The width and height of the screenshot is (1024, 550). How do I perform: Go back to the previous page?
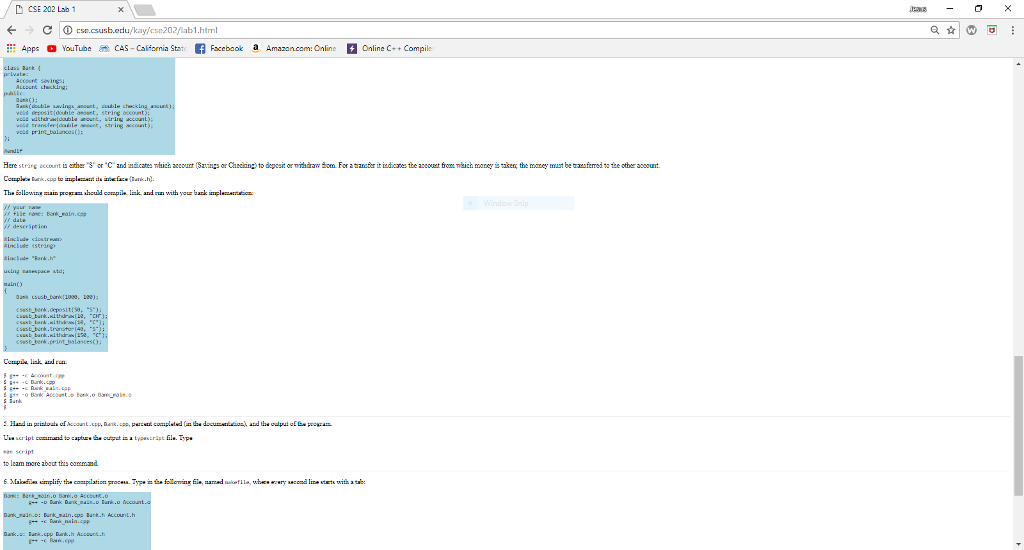(11, 30)
